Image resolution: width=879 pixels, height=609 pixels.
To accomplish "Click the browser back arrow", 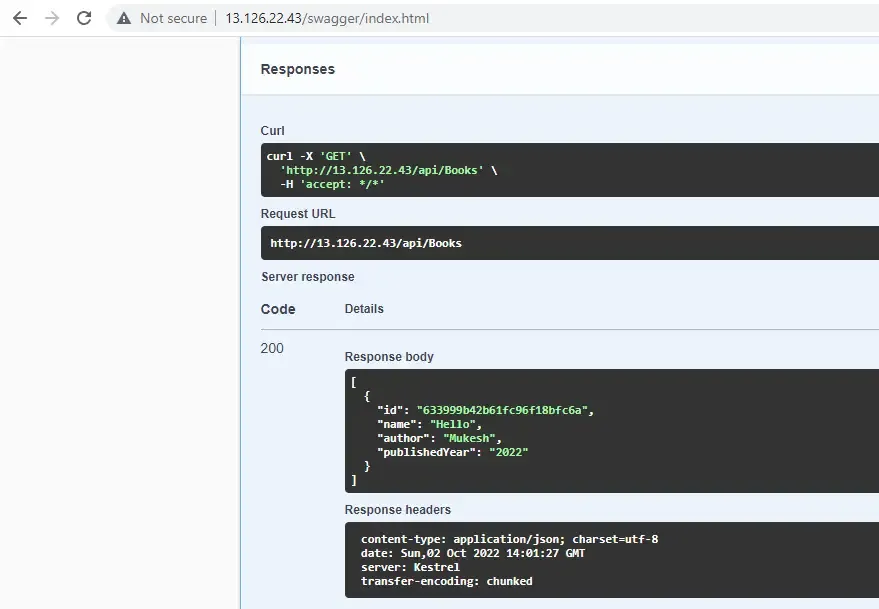I will tap(19, 18).
